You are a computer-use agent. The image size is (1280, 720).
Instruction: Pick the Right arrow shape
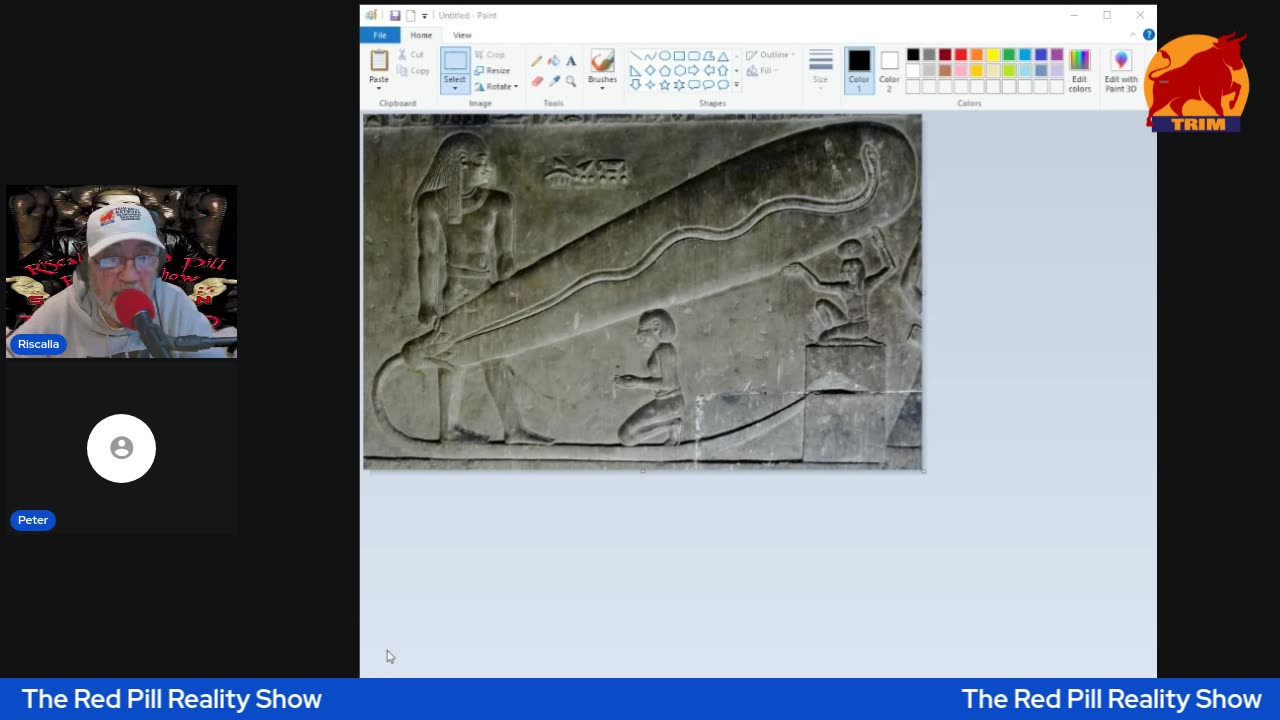coord(694,71)
